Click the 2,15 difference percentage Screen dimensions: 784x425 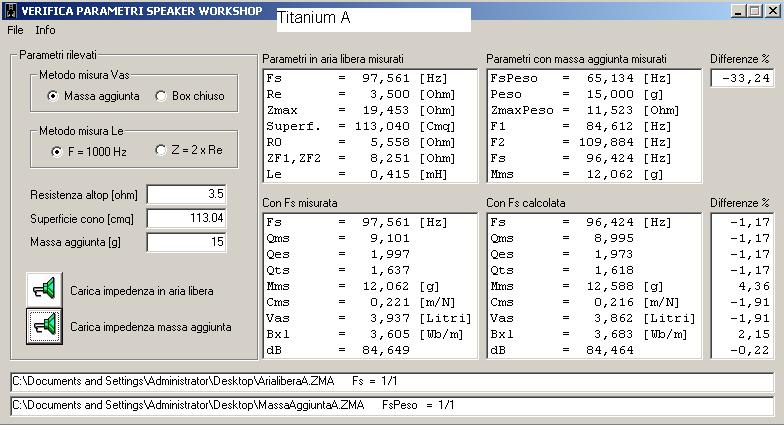click(754, 334)
